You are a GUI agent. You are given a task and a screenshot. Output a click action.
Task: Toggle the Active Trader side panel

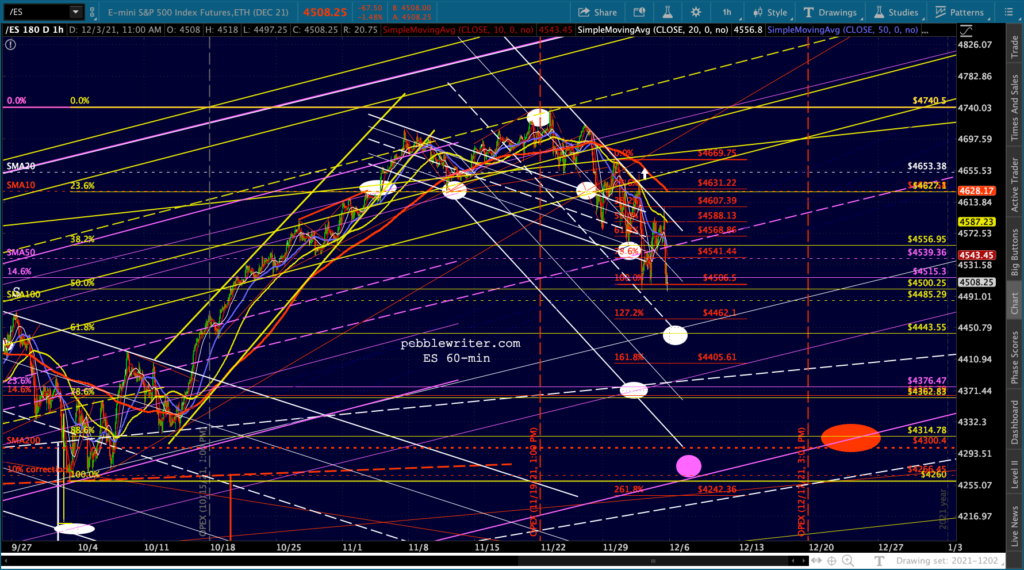tap(1012, 180)
